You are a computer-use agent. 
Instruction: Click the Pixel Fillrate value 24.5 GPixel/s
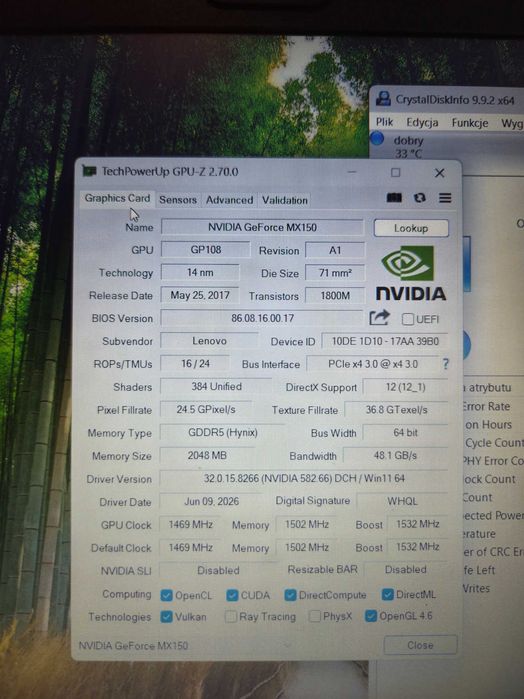(x=206, y=409)
